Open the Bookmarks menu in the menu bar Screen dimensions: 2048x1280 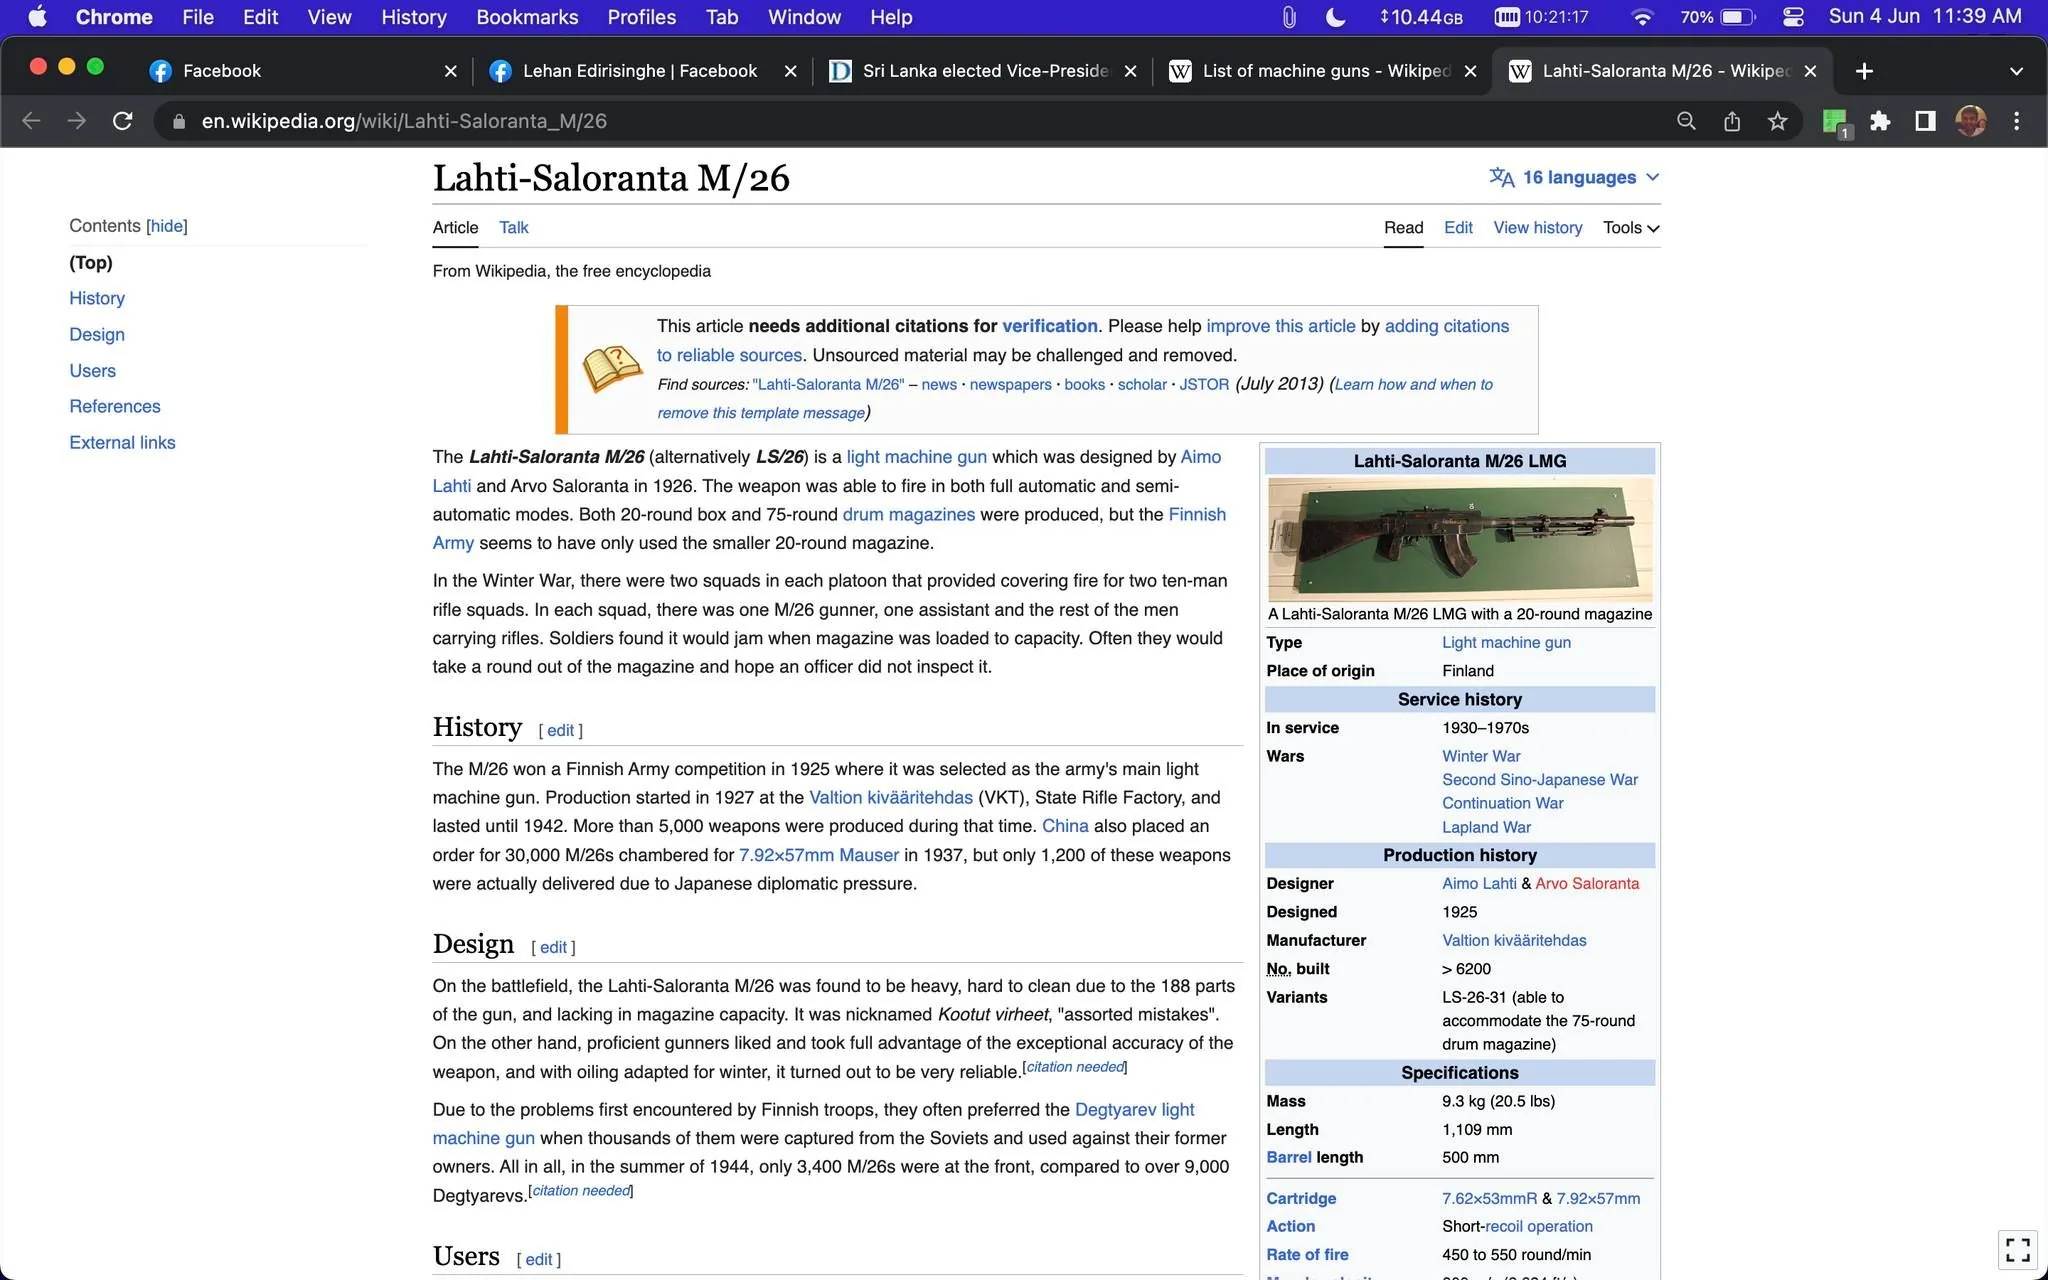pos(527,17)
